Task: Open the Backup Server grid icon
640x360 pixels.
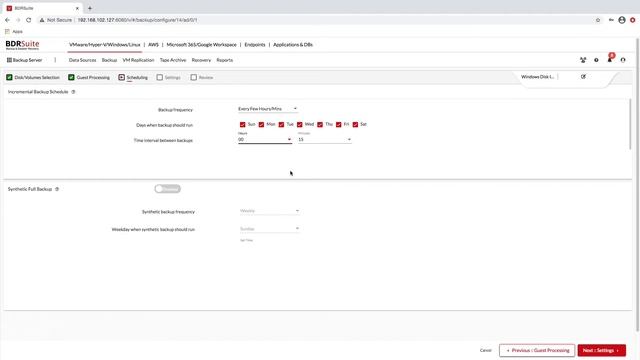Action: pyautogui.click(x=9, y=60)
